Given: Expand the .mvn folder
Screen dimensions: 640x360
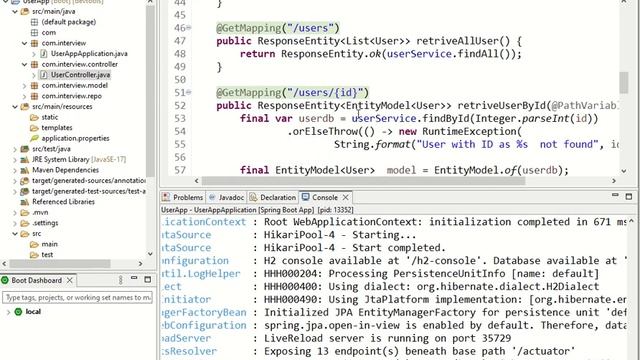Looking at the screenshot, I should [x=15, y=213].
